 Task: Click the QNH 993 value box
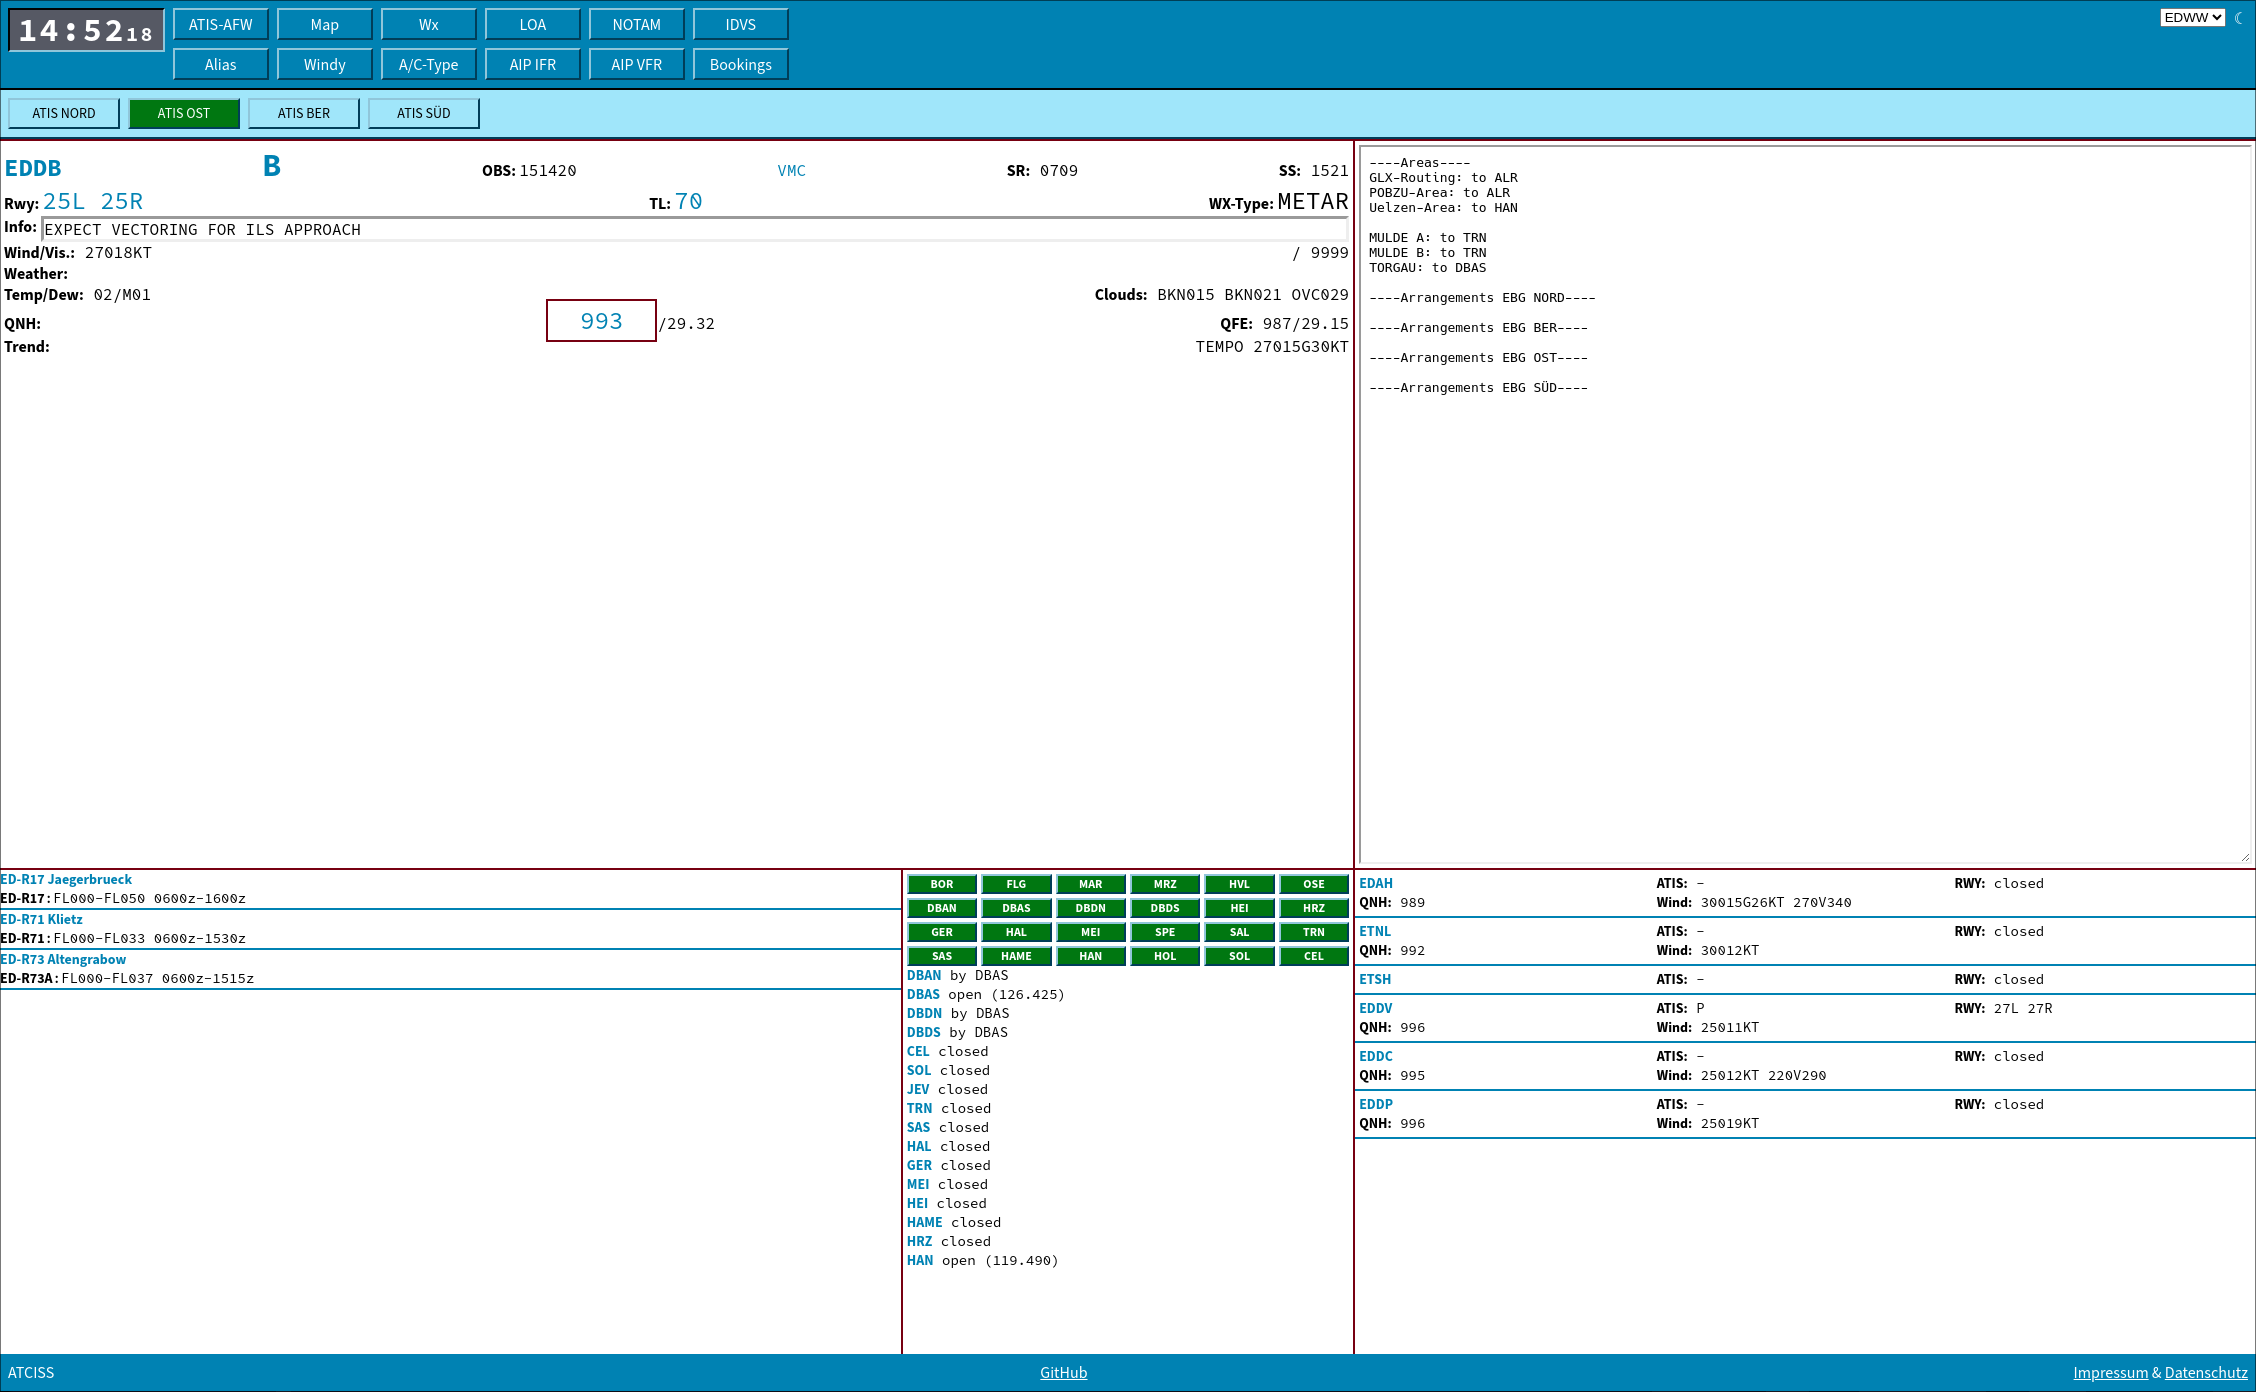pos(601,321)
